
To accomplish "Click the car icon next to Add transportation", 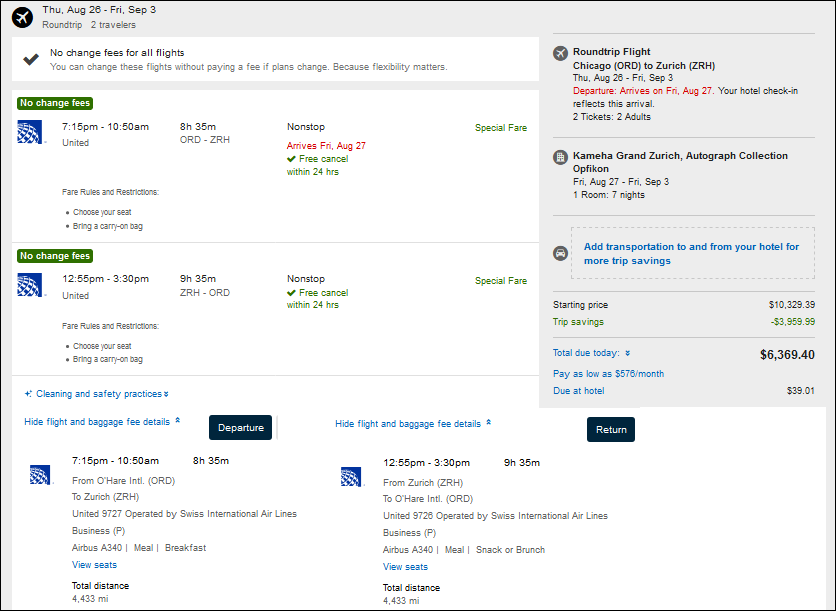I will click(560, 253).
